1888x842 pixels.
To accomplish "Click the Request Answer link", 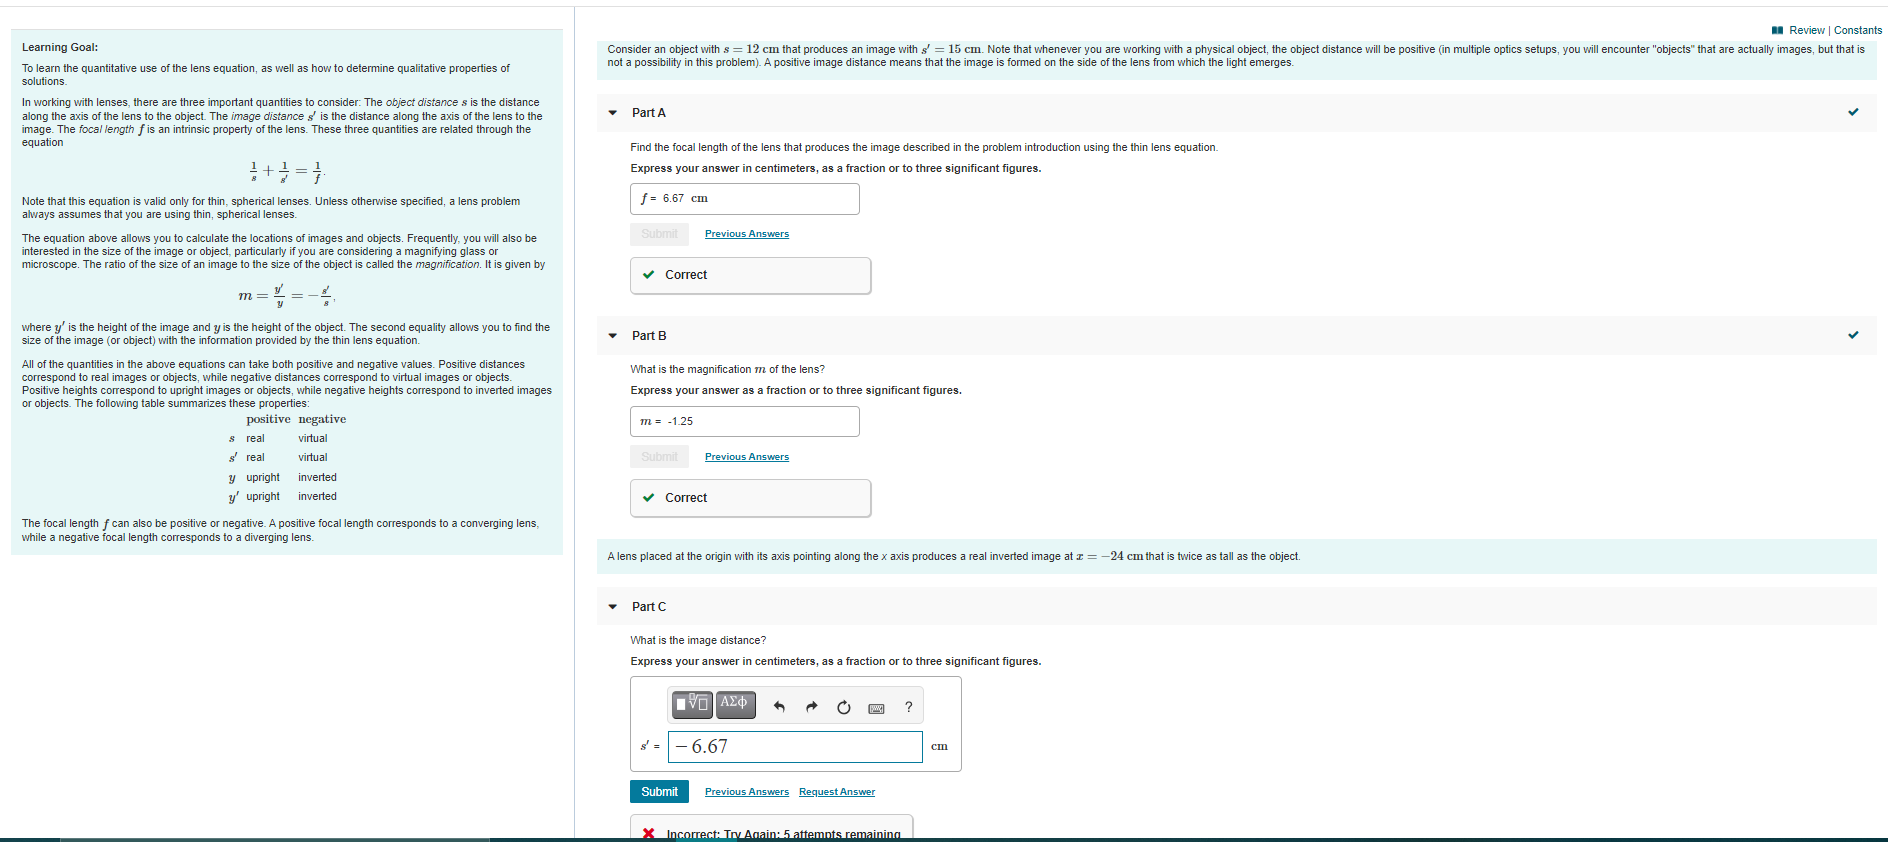I will coord(837,792).
